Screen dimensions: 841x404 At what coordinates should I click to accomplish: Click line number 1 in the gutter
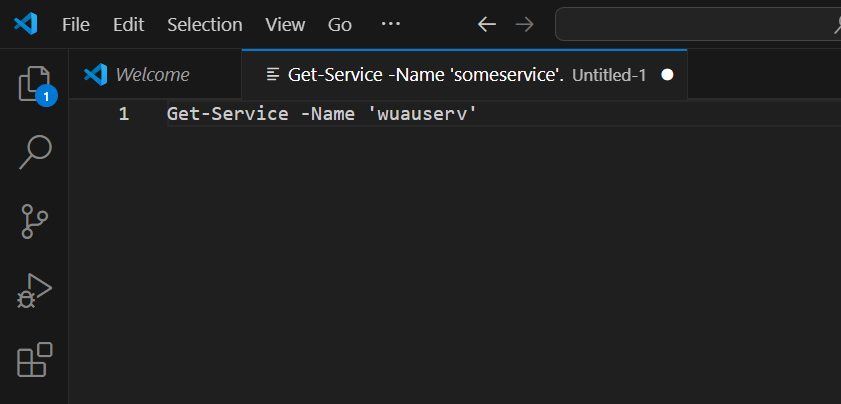124,114
